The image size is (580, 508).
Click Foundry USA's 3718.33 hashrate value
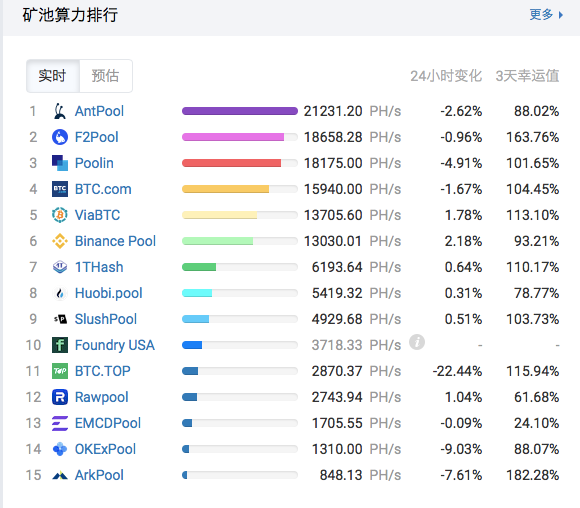click(337, 345)
